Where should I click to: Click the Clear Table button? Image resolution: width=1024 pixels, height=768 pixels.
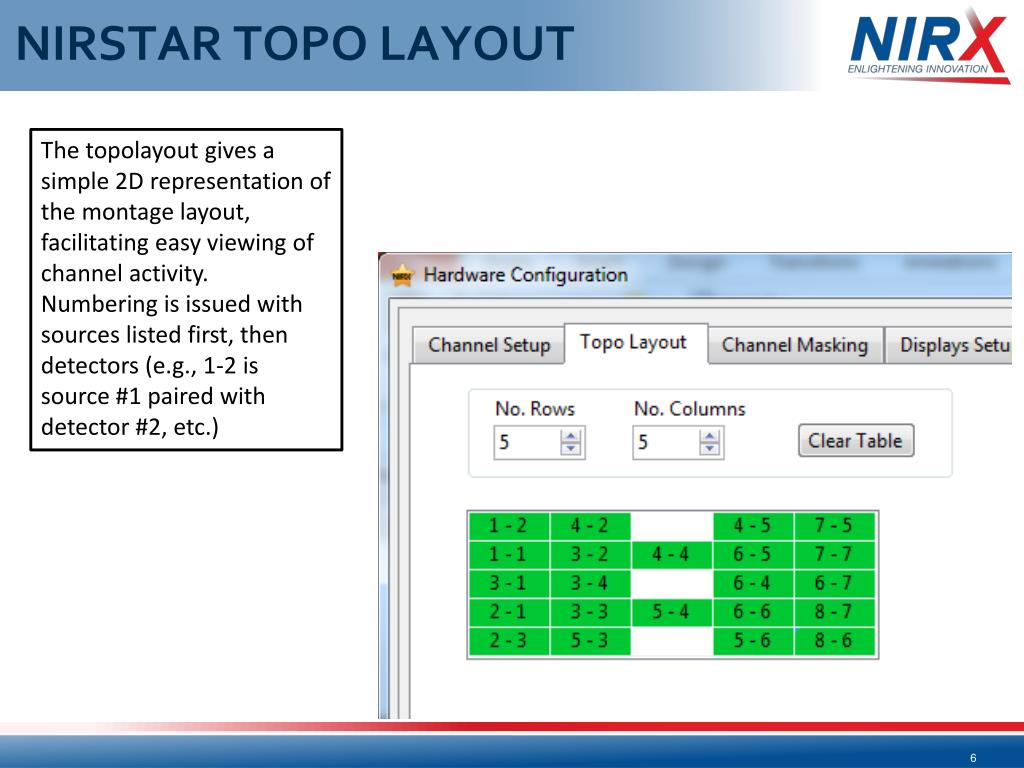coord(856,441)
